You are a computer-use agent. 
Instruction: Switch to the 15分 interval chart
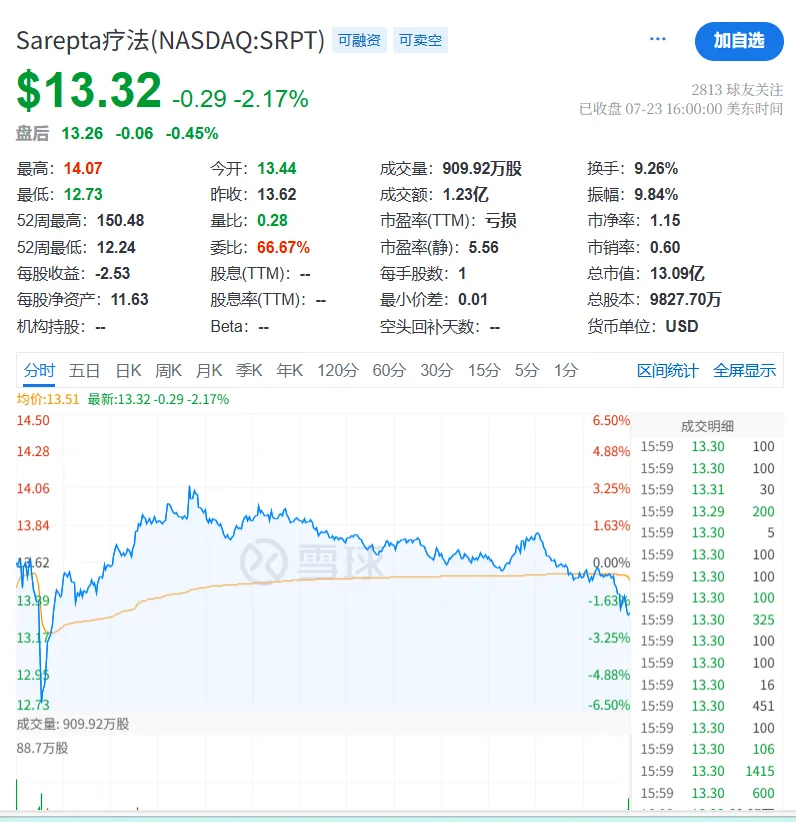pyautogui.click(x=484, y=370)
